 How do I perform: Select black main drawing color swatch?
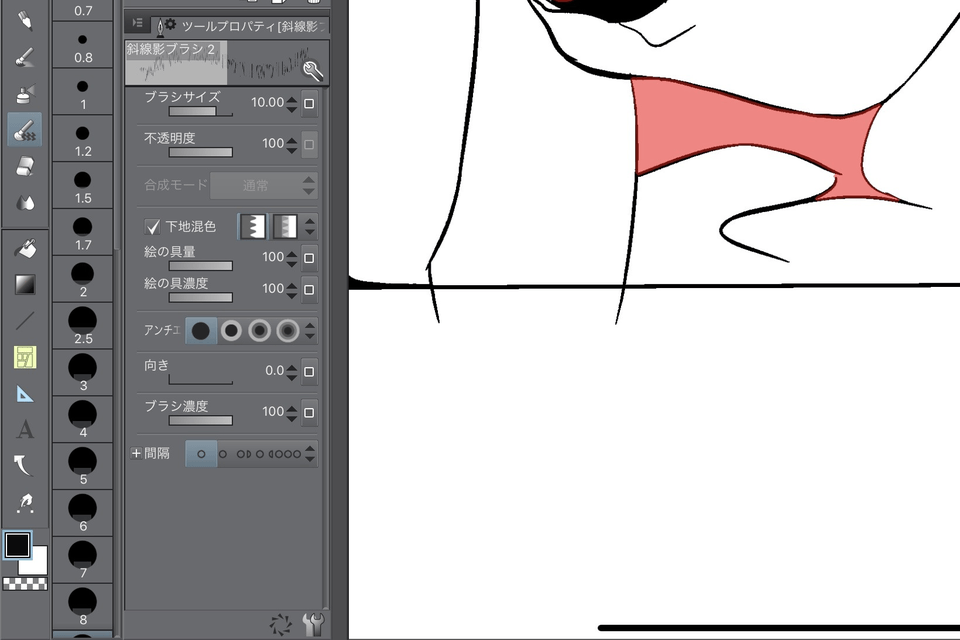pos(17,544)
